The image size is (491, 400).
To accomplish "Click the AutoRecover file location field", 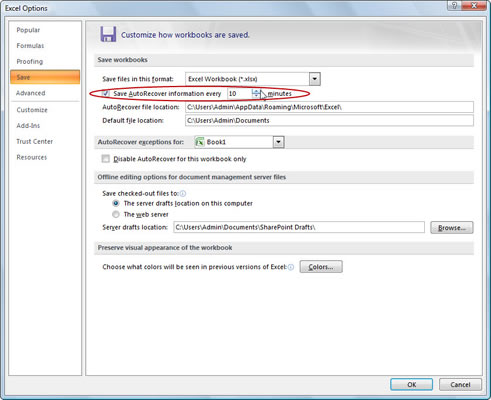I will coord(329,107).
